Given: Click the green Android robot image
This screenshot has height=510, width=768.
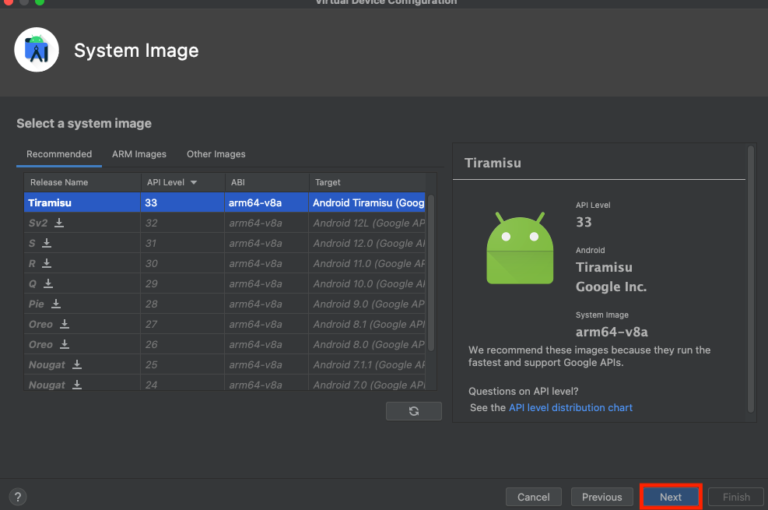Looking at the screenshot, I should [520, 248].
